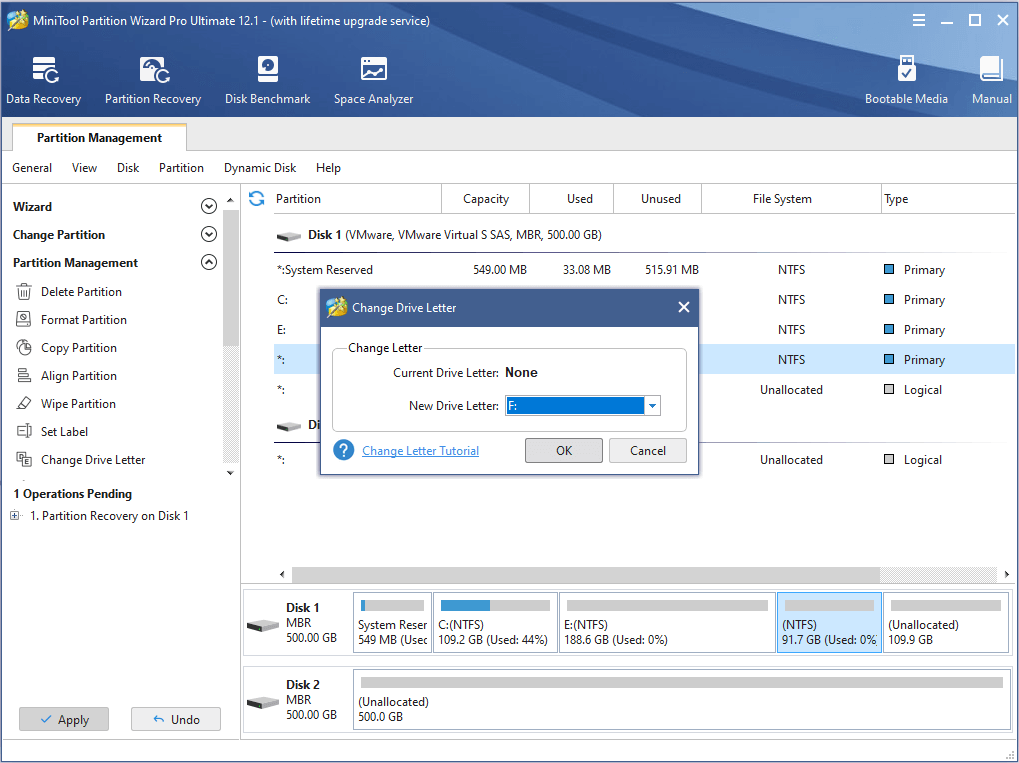Sort by the File System column header
The width and height of the screenshot is (1019, 763).
click(x=791, y=199)
